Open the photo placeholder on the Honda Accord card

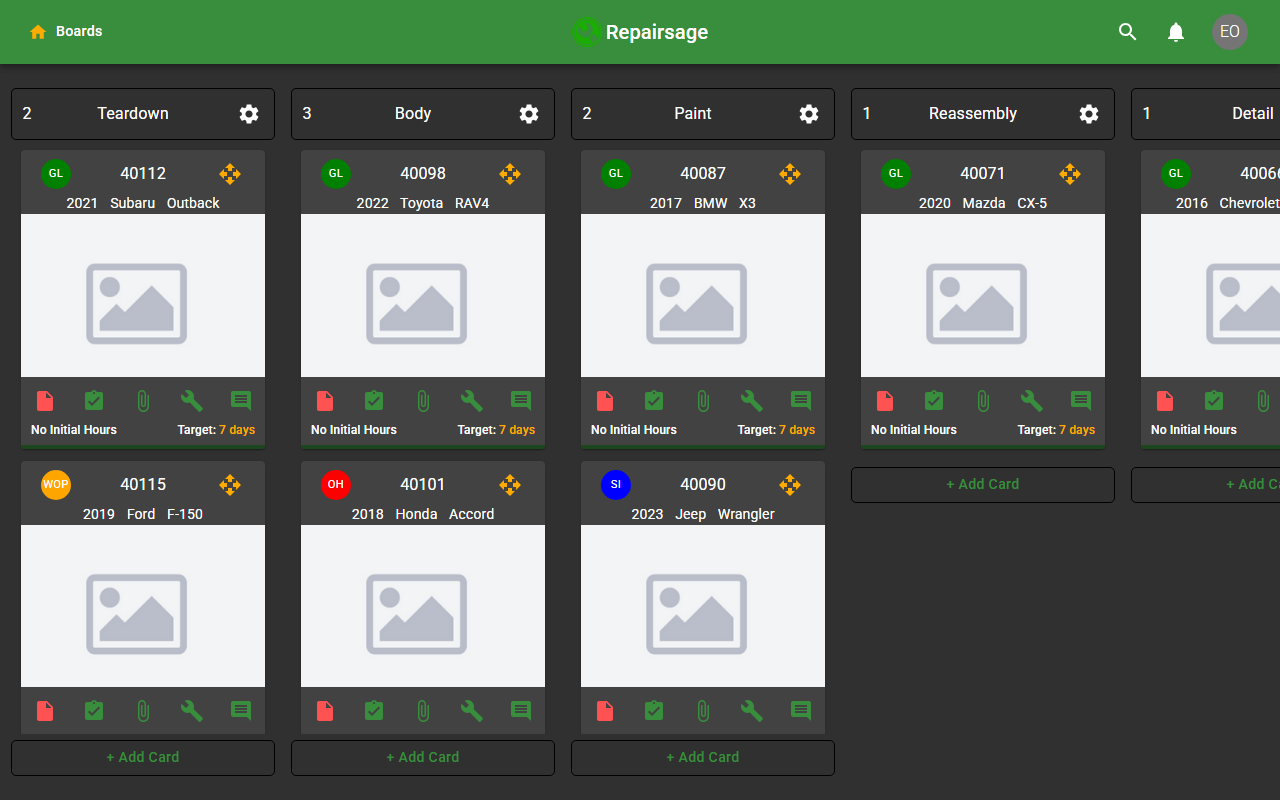tap(423, 607)
